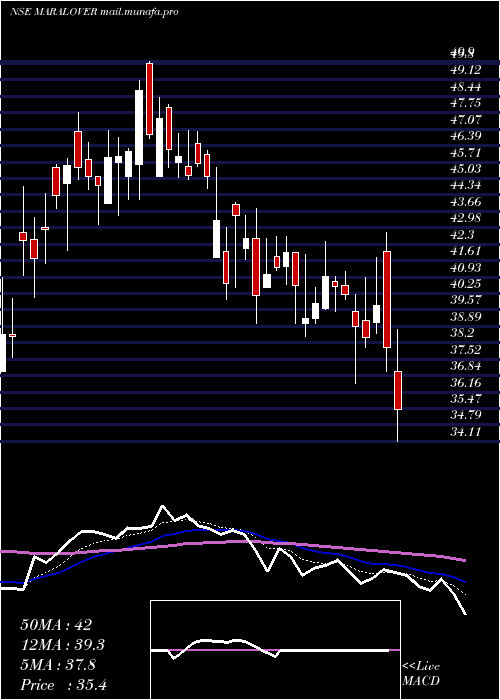Click the 38.2 price axis label
The image size is (500, 700).
[462, 333]
